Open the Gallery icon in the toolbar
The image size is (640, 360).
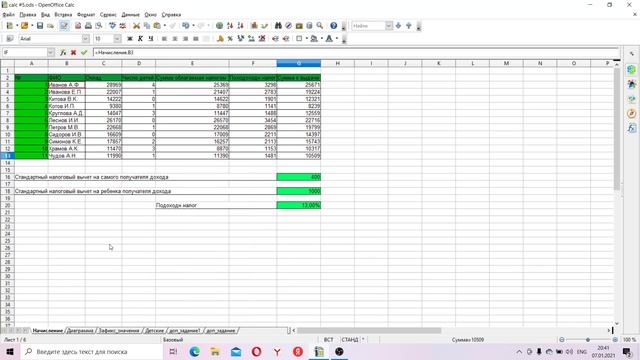pyautogui.click(x=299, y=26)
